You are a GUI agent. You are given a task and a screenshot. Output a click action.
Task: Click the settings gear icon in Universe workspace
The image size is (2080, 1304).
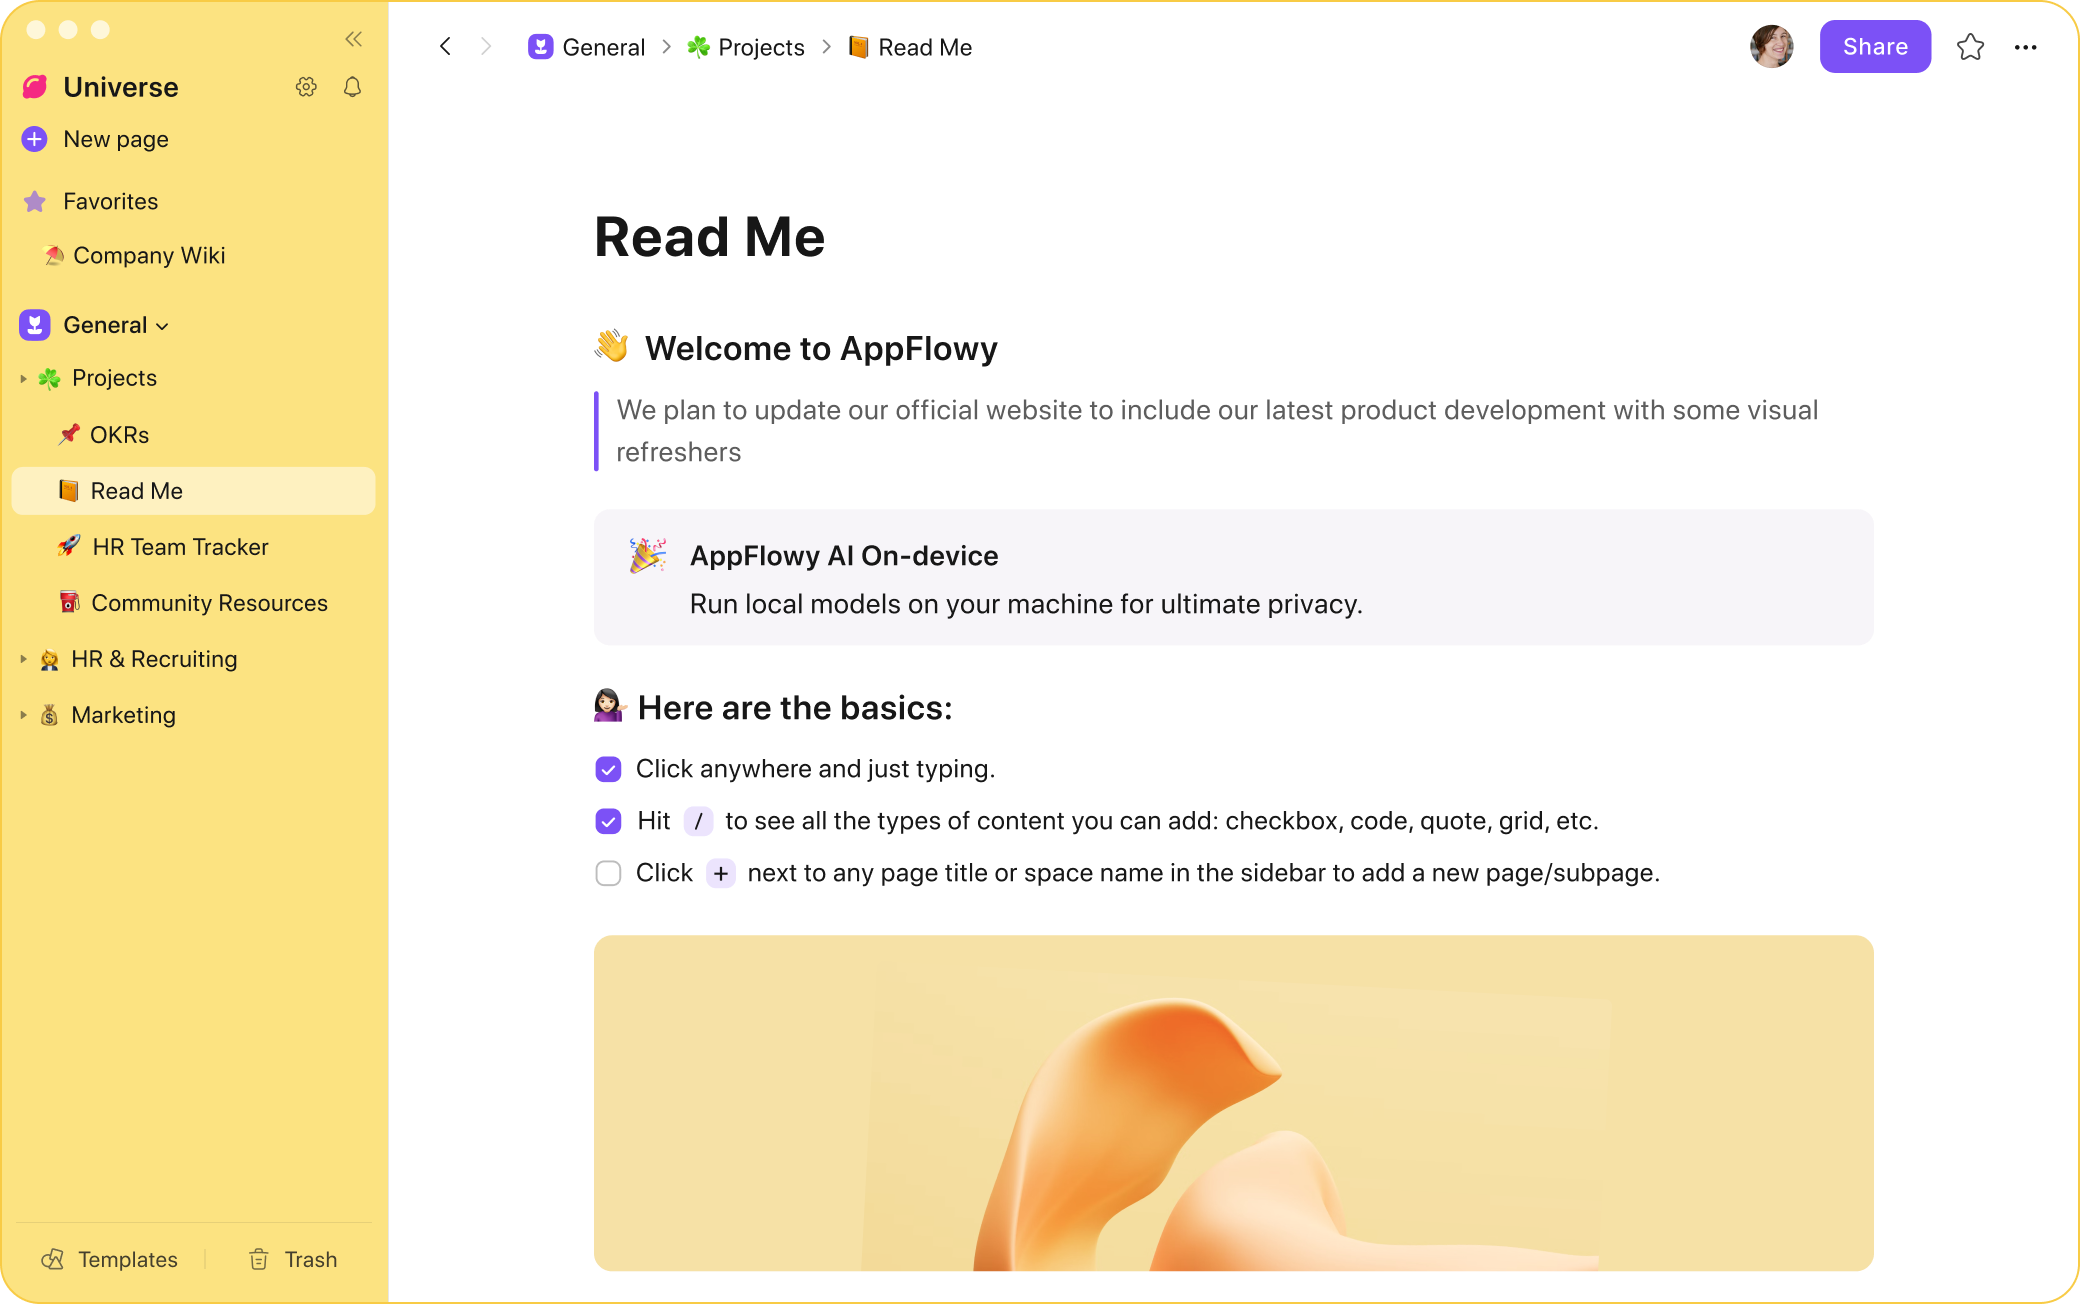306,86
